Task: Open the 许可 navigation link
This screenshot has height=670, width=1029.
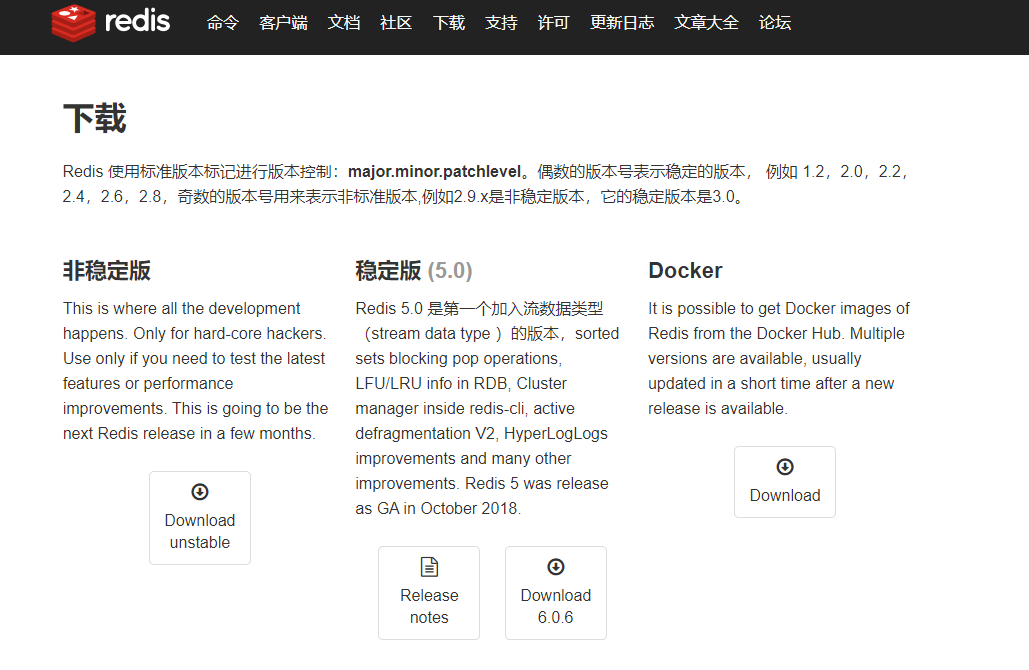Action: point(553,23)
